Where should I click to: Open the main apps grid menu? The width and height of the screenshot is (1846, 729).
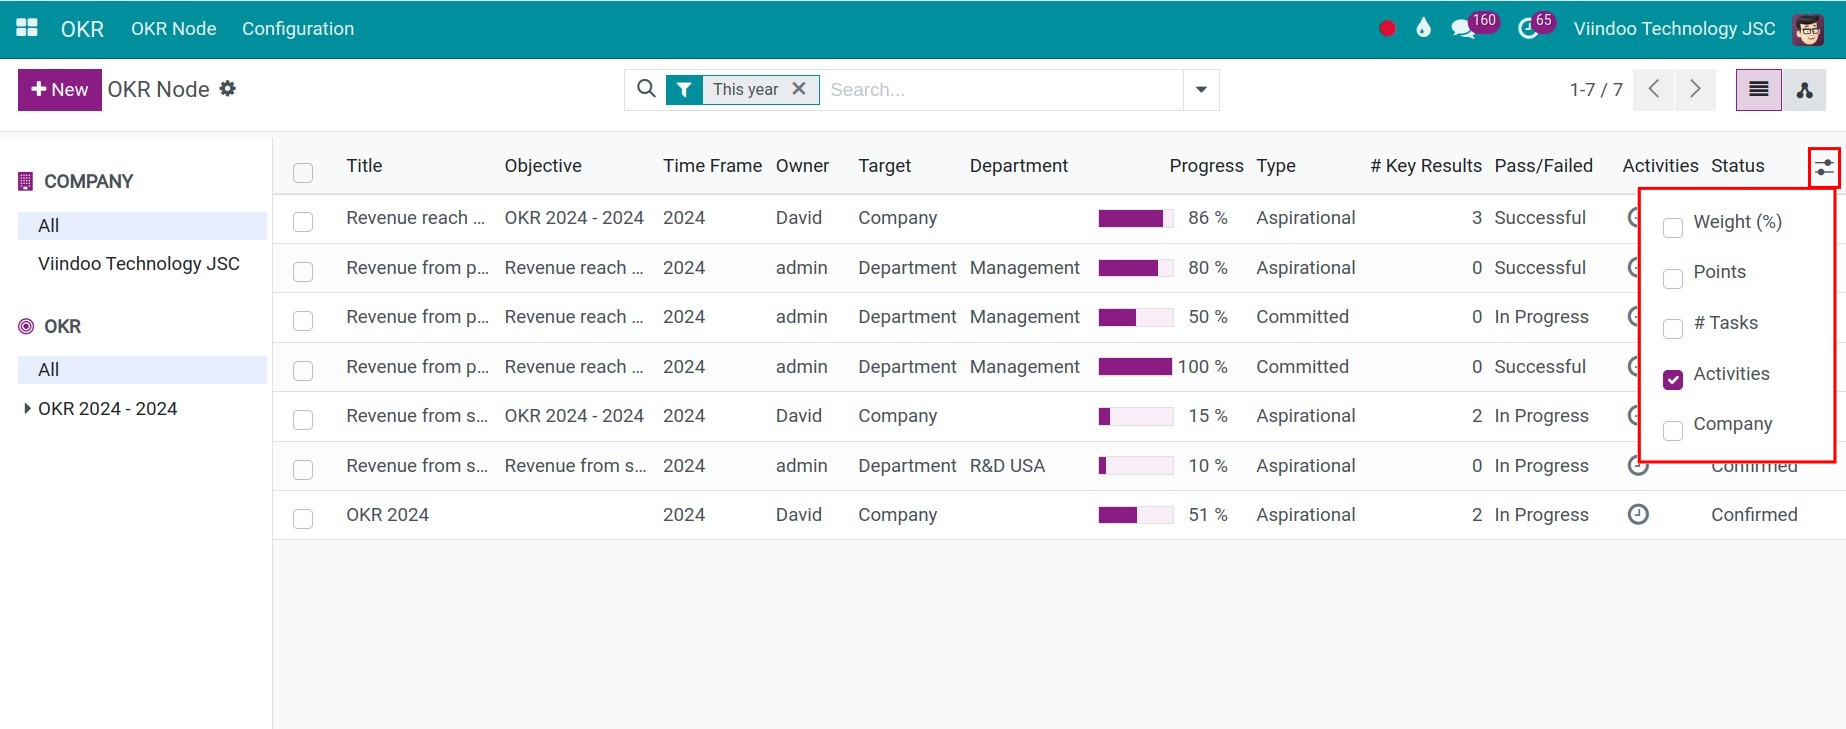(27, 28)
